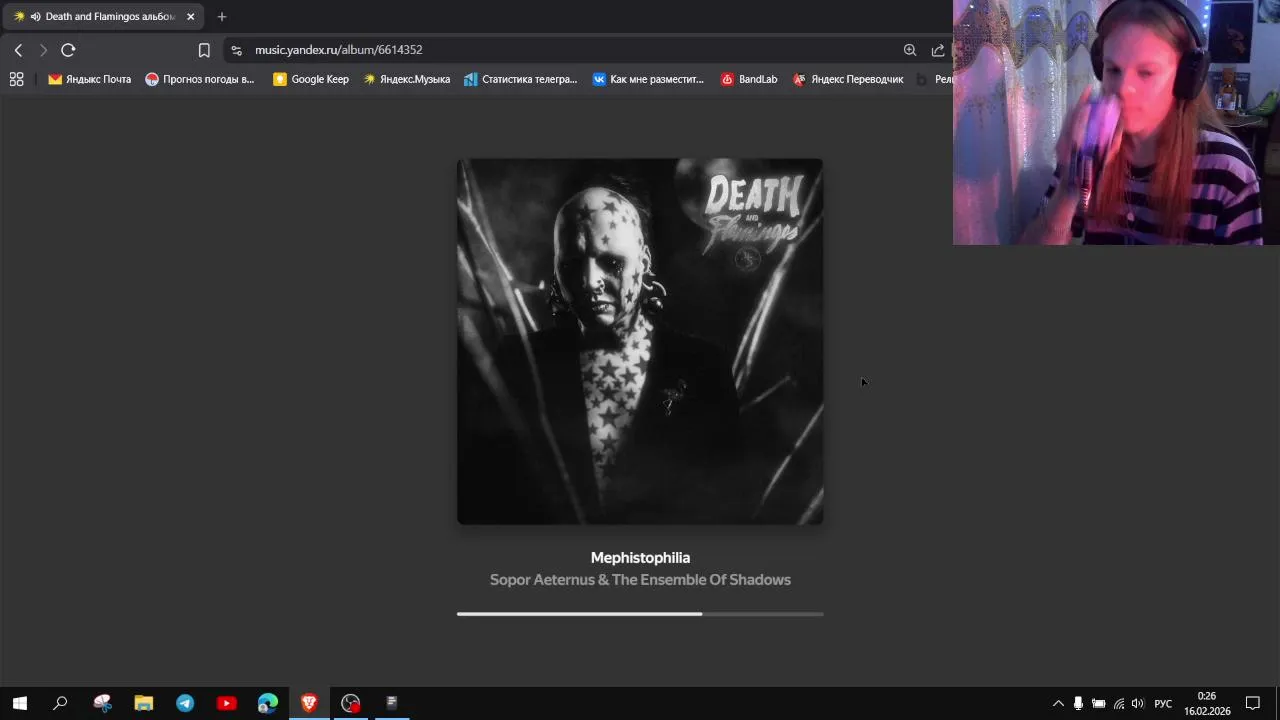Open the Яндекс Переводчик bookmark
This screenshot has height=720, width=1280.
[848, 79]
